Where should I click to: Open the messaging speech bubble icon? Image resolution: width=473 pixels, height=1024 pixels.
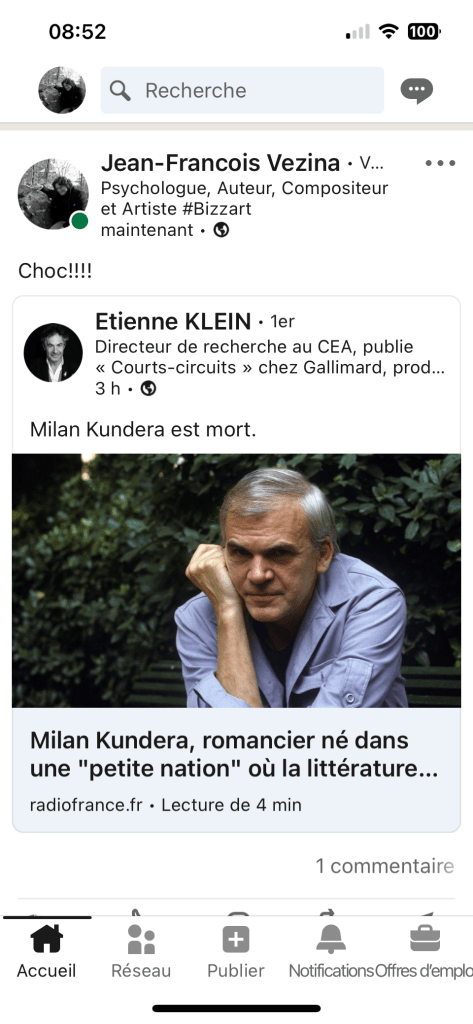(x=416, y=91)
